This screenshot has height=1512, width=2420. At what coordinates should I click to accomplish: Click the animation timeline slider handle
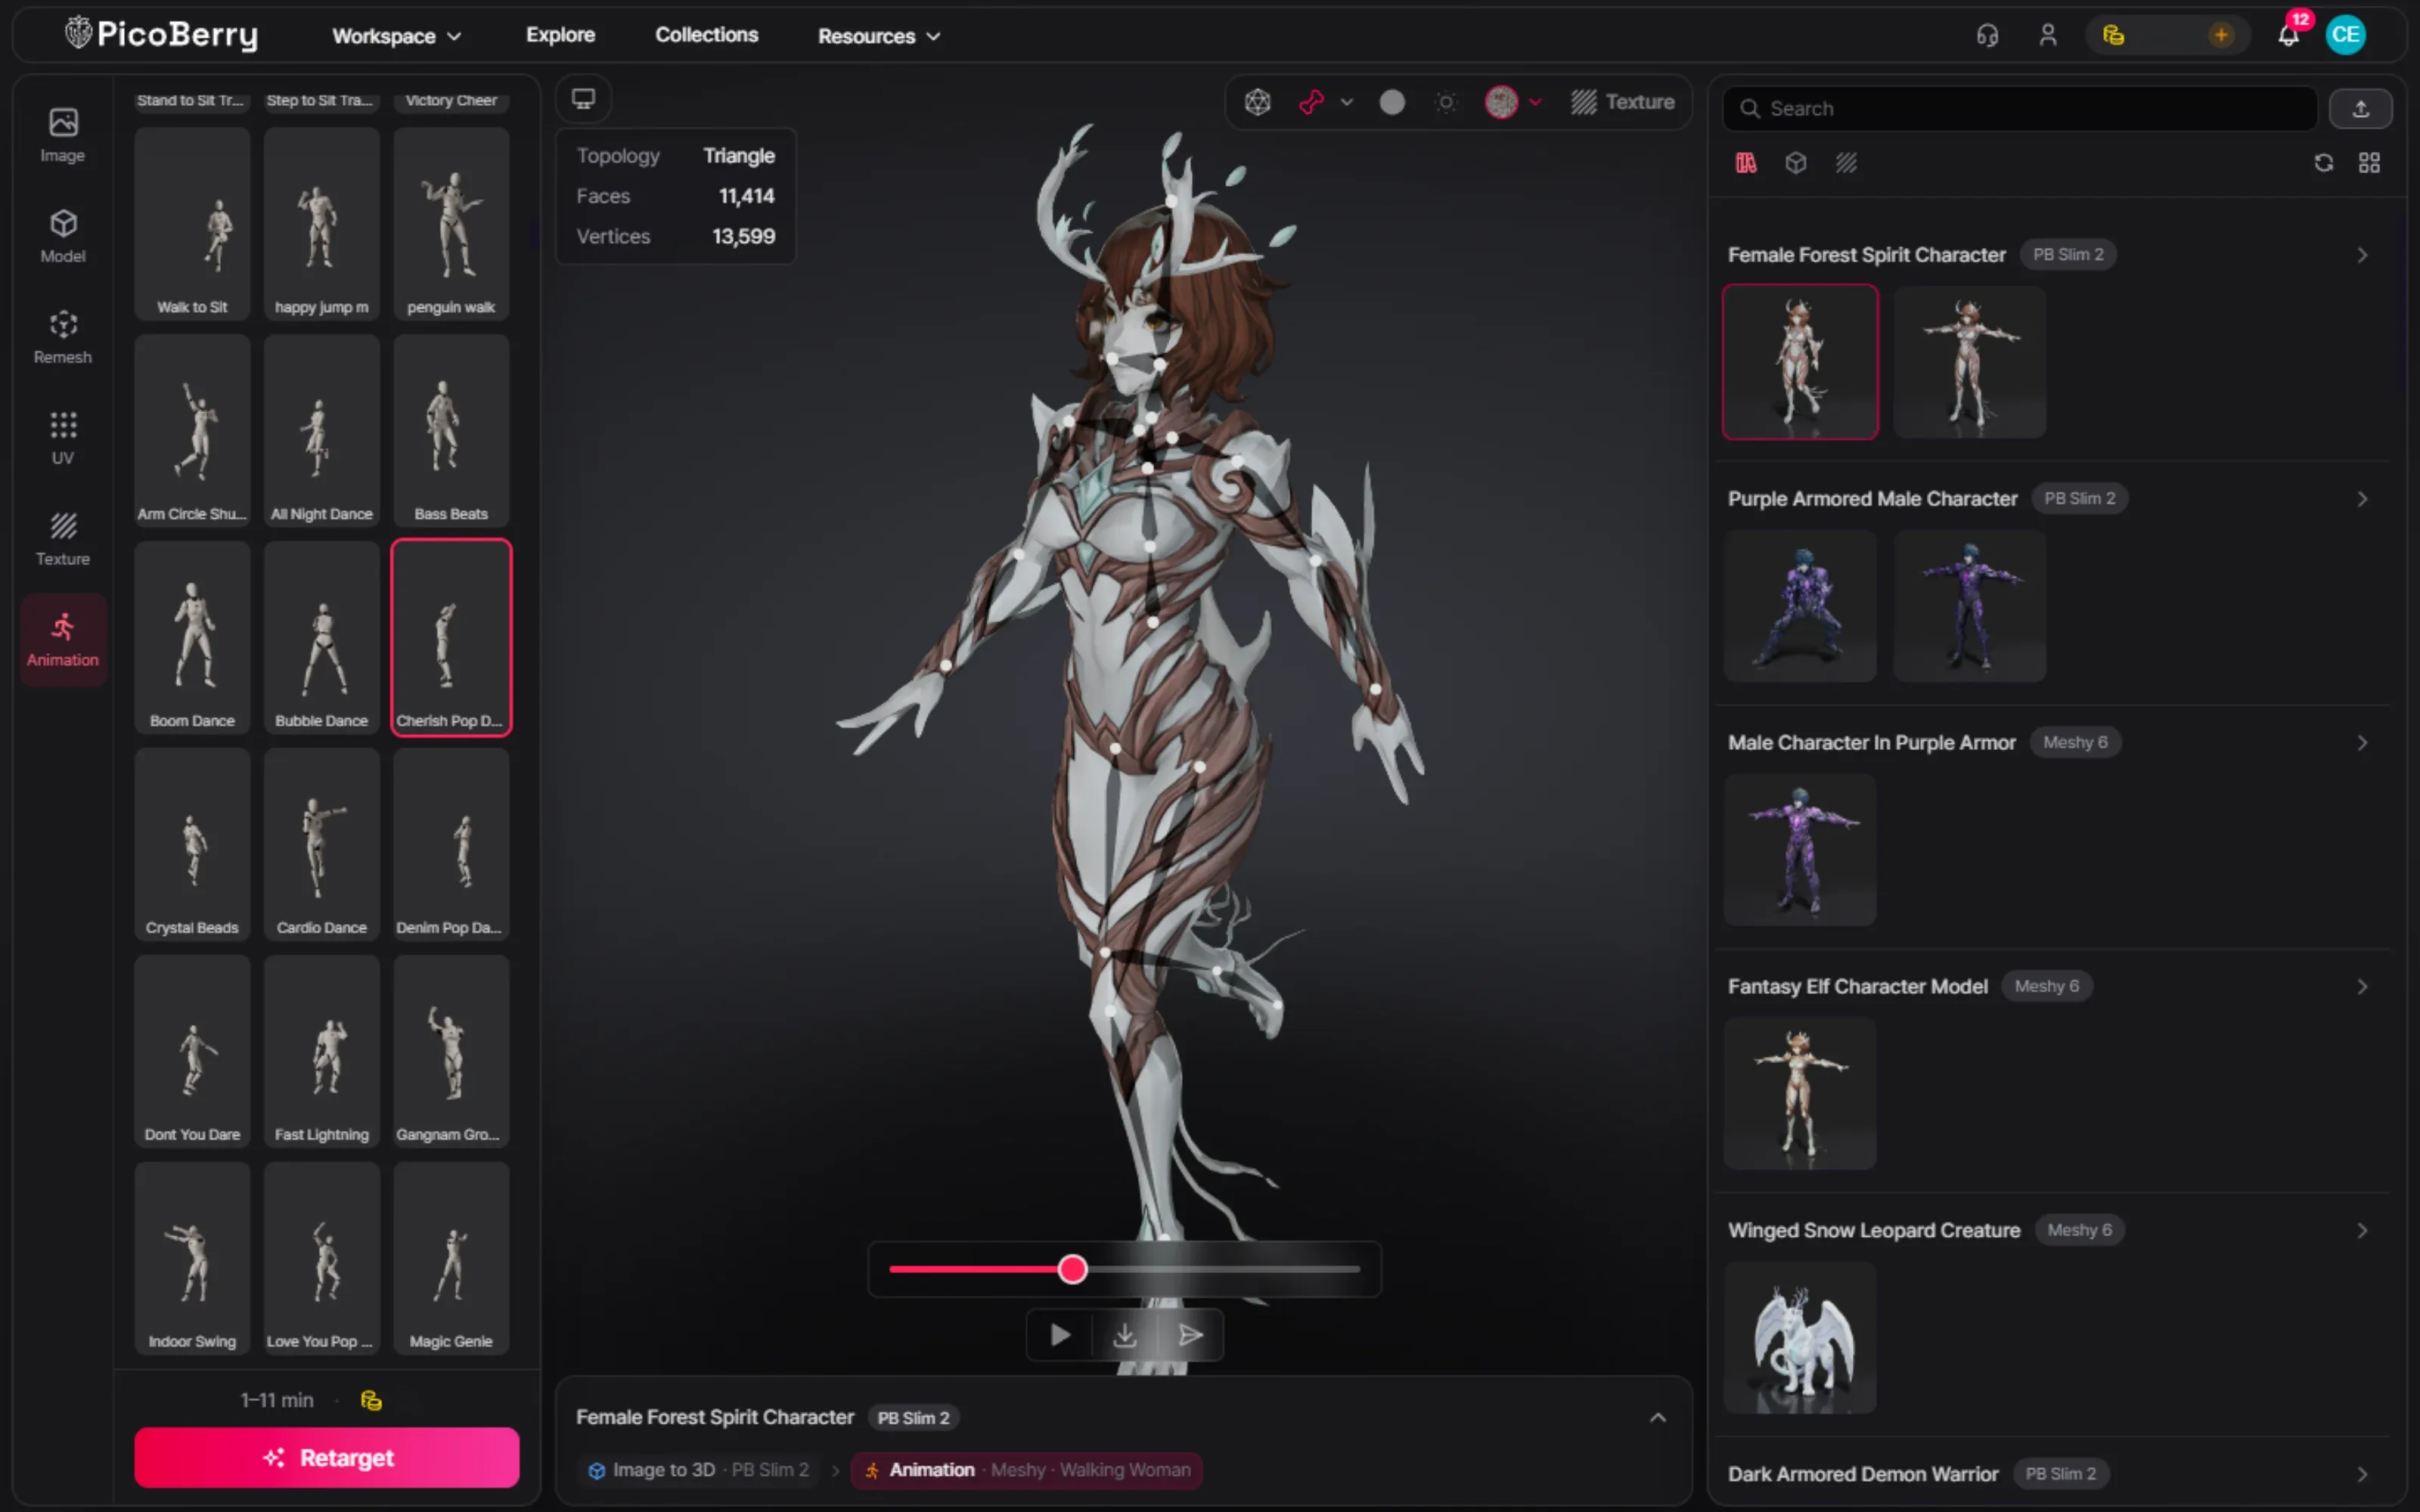click(1073, 1269)
